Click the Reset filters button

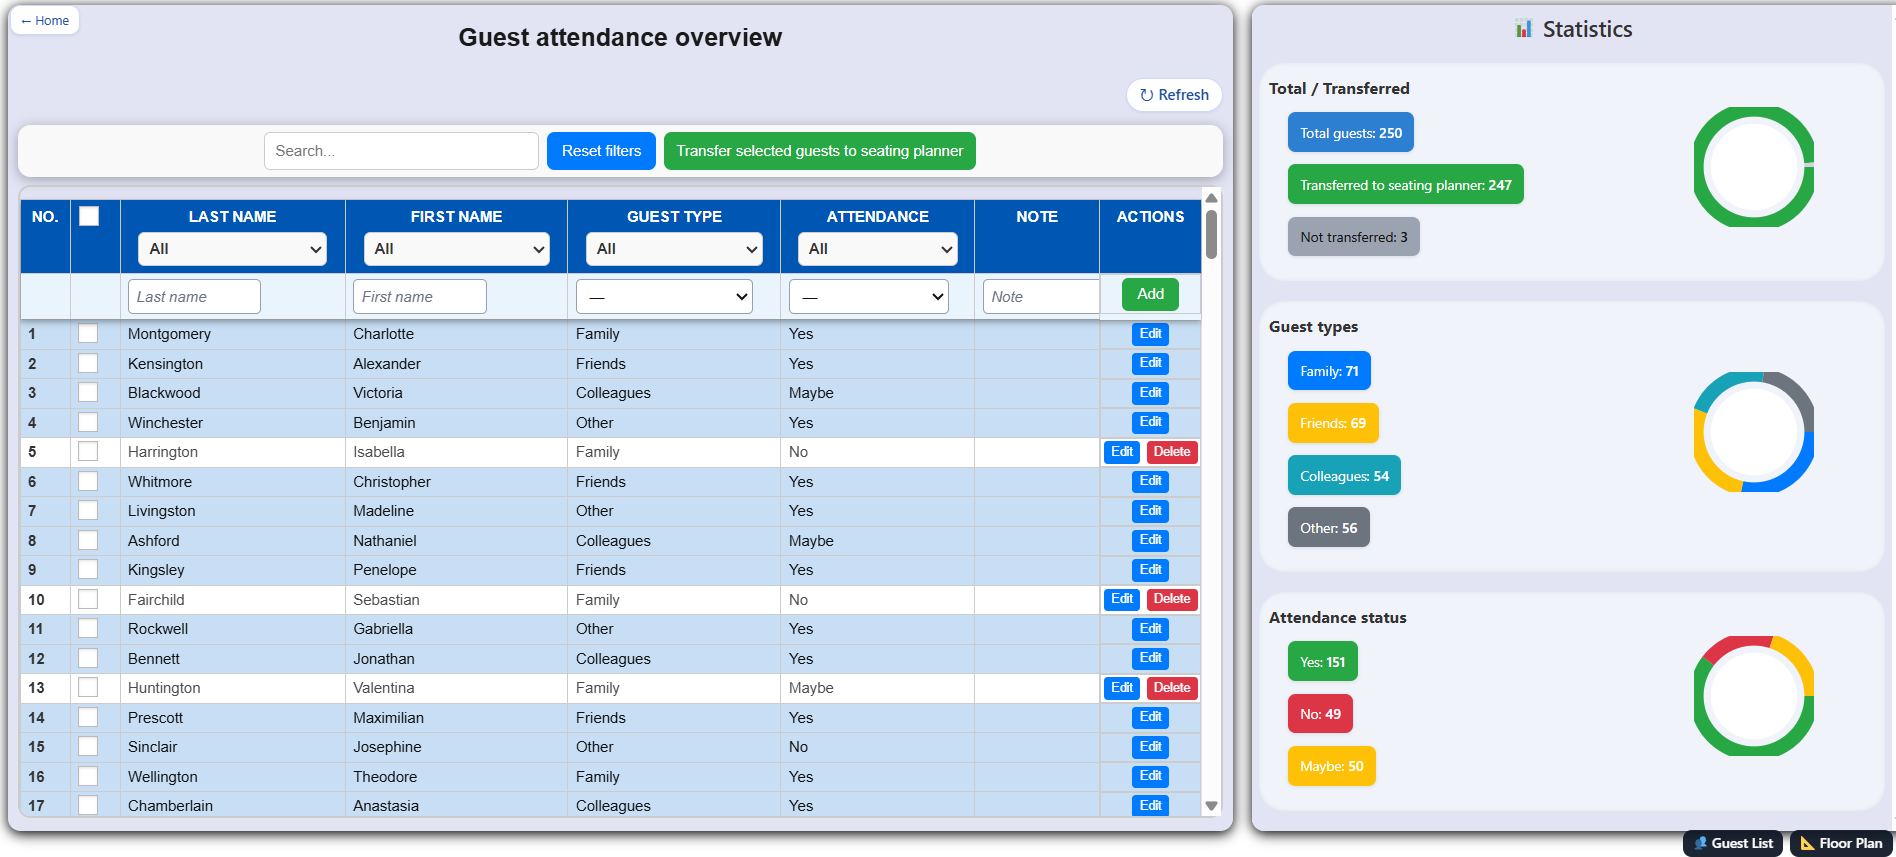coord(601,151)
